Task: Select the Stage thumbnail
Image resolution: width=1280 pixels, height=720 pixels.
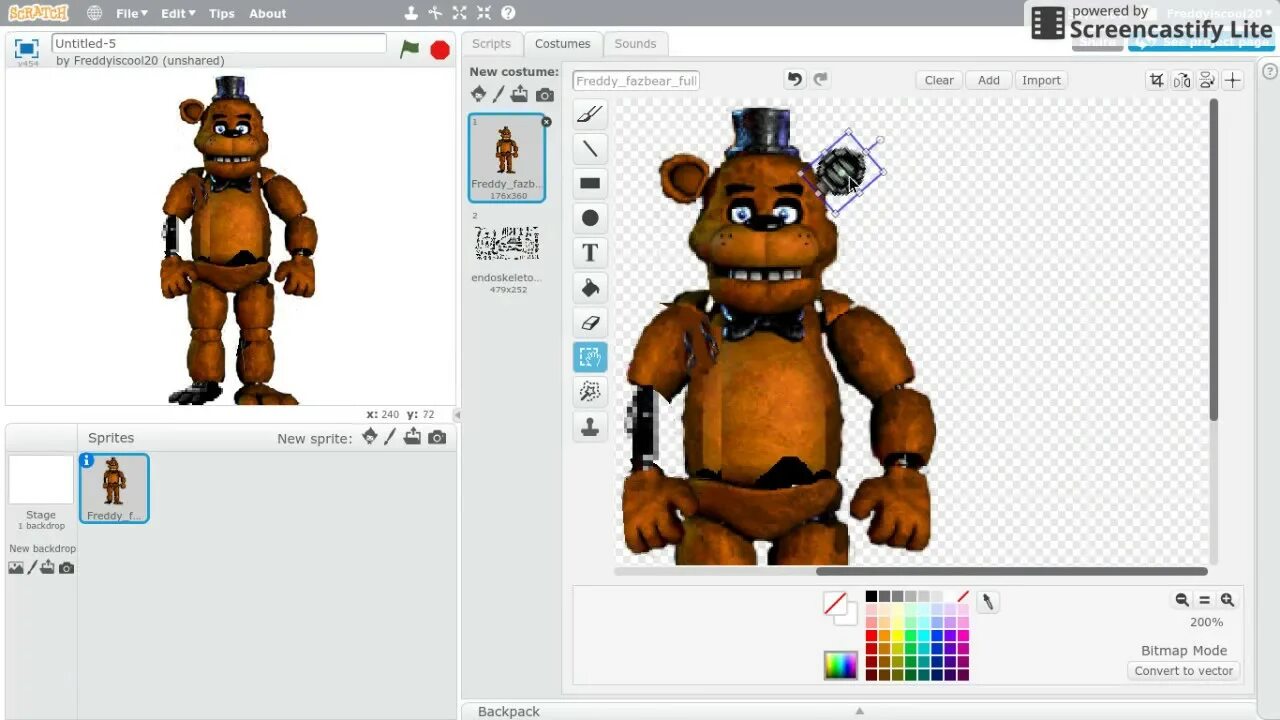Action: 41,481
